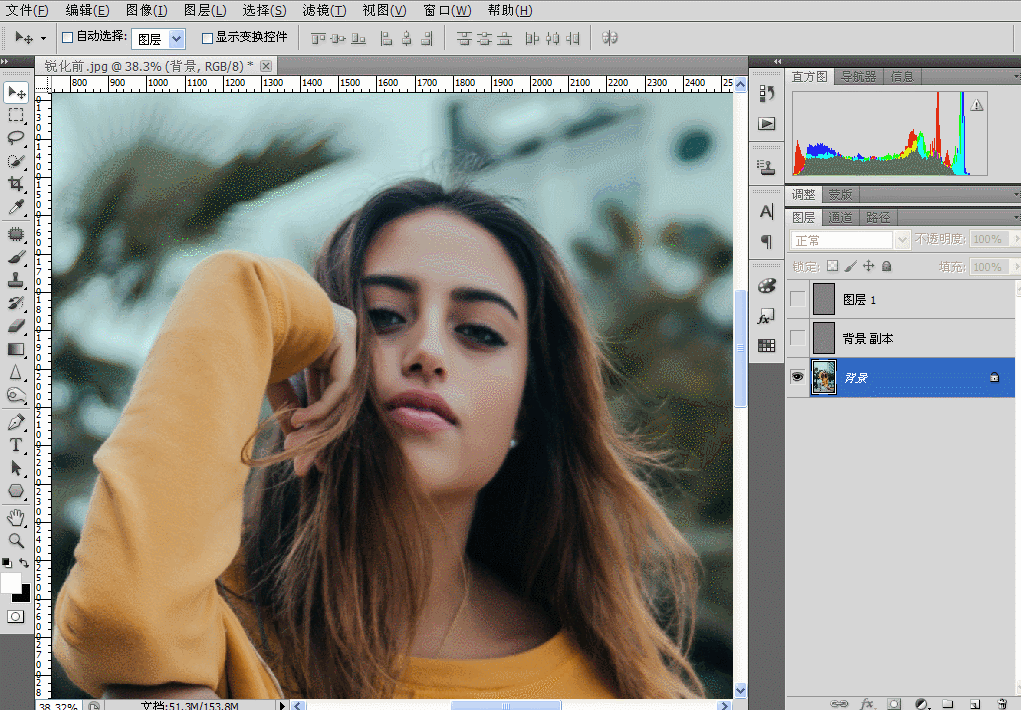The height and width of the screenshot is (710, 1021).
Task: Toggle Quick Mask mode button
Action: pyautogui.click(x=16, y=616)
